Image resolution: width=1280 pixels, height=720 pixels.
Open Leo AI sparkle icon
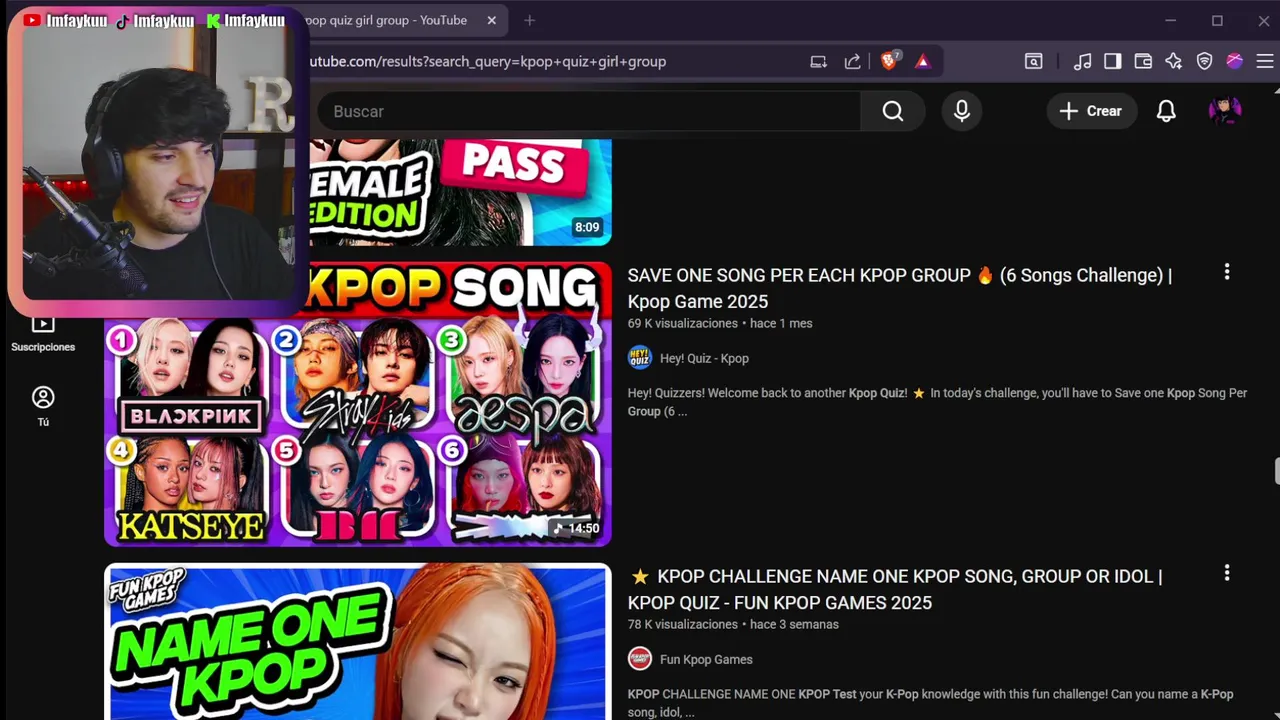pyautogui.click(x=1174, y=61)
